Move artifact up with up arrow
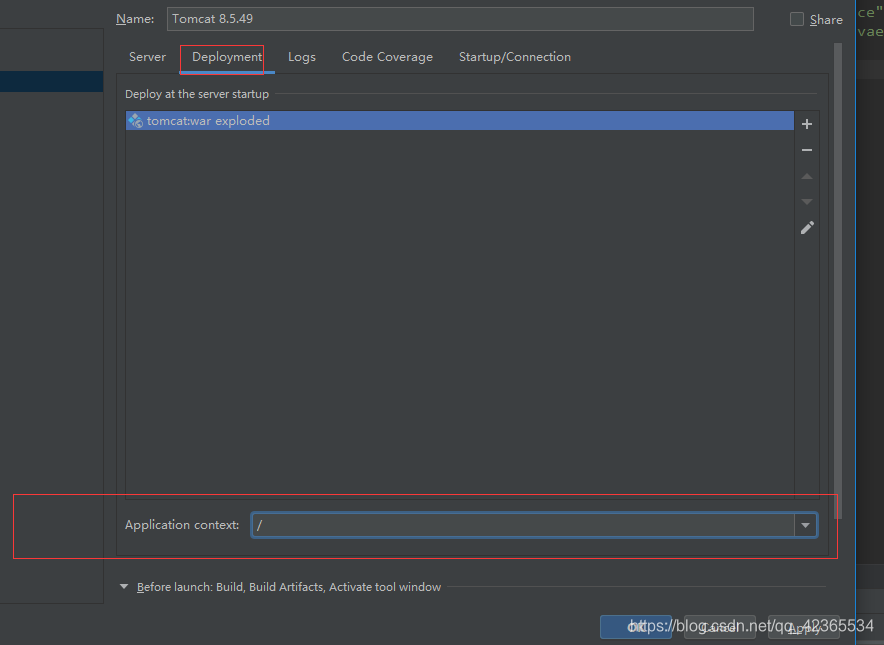Viewport: 884px width, 645px height. [x=807, y=176]
